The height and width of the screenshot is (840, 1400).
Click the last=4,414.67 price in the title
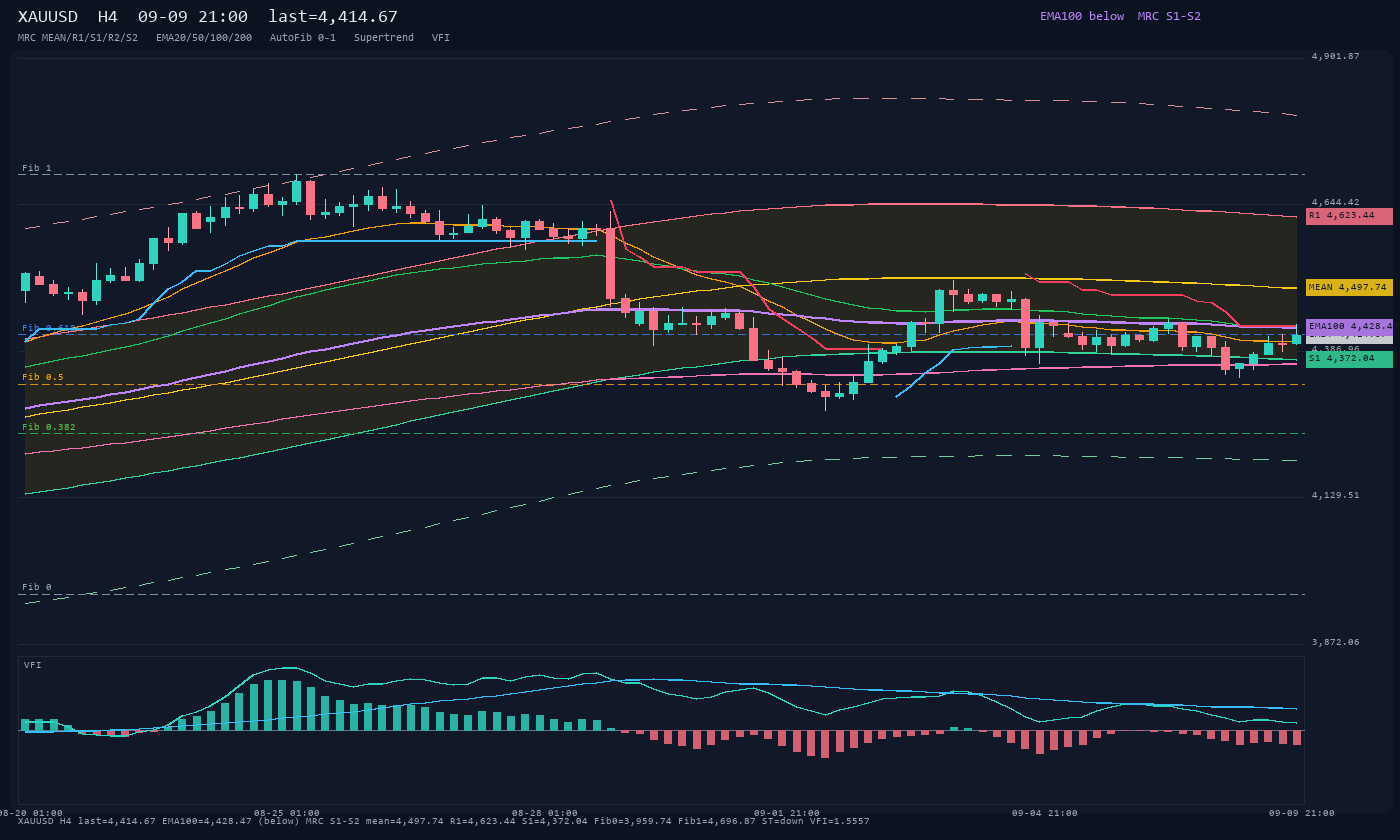point(333,17)
